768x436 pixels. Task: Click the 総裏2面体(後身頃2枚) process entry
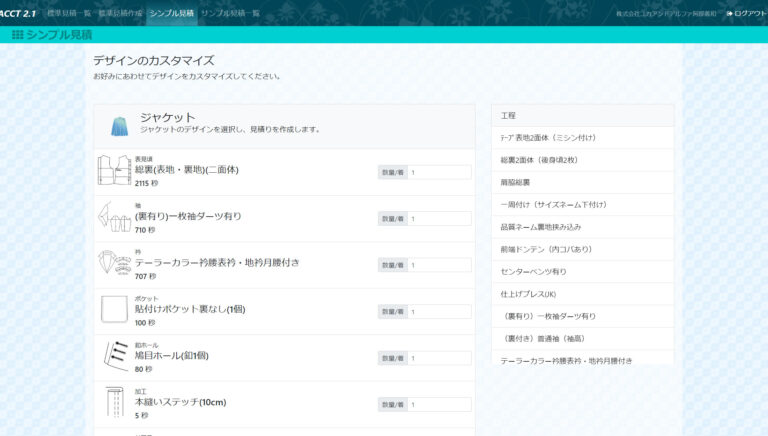pyautogui.click(x=582, y=160)
